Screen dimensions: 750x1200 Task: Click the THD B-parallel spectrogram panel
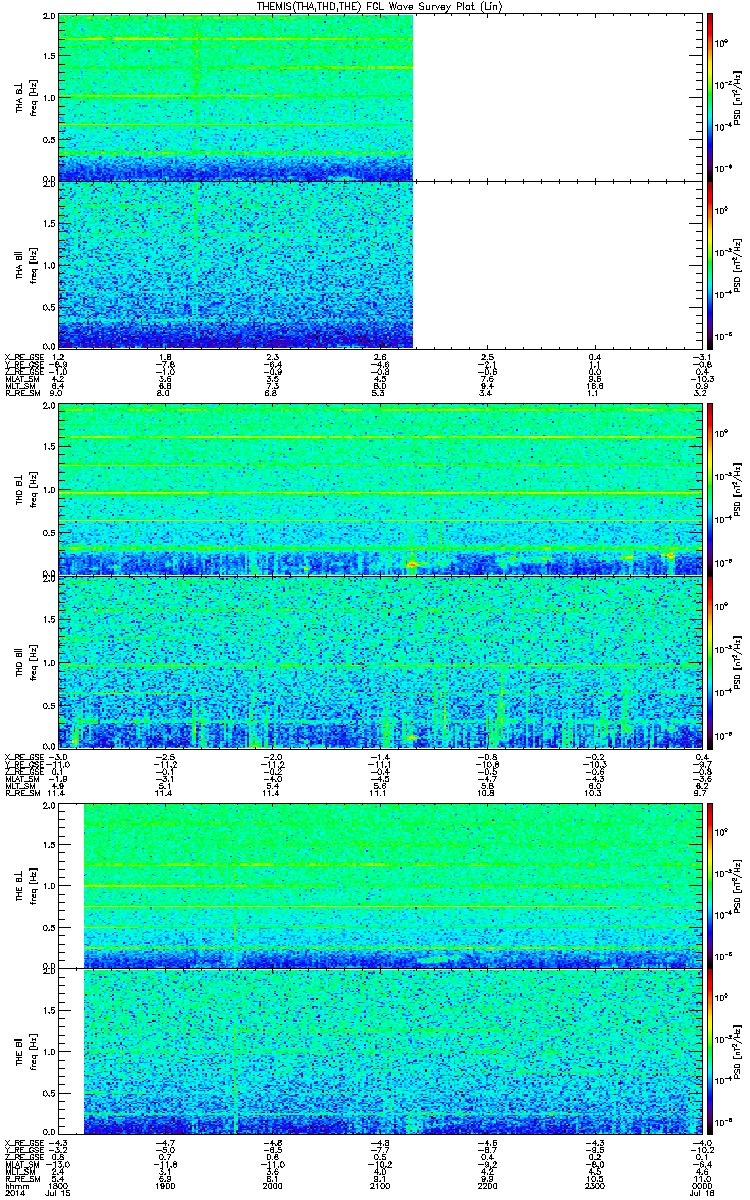coord(378,661)
